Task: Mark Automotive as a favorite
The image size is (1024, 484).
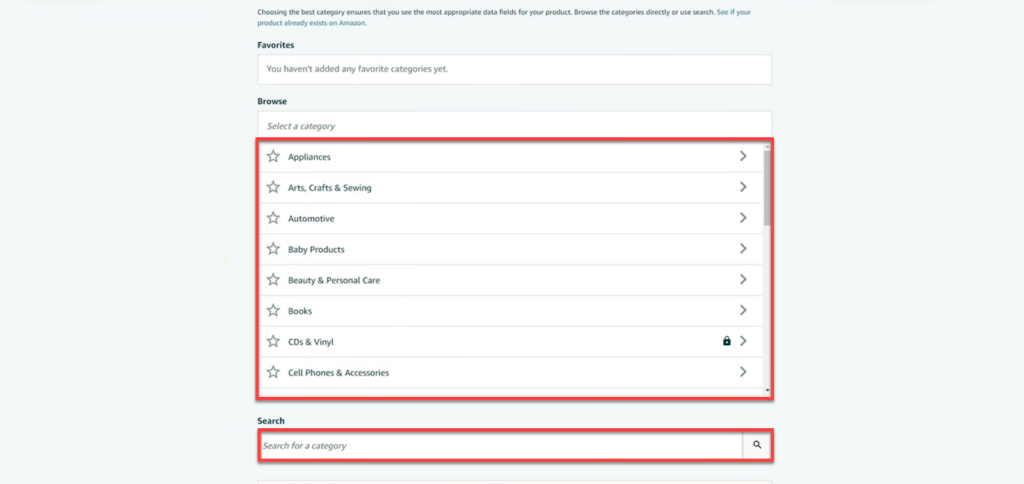Action: tap(273, 218)
